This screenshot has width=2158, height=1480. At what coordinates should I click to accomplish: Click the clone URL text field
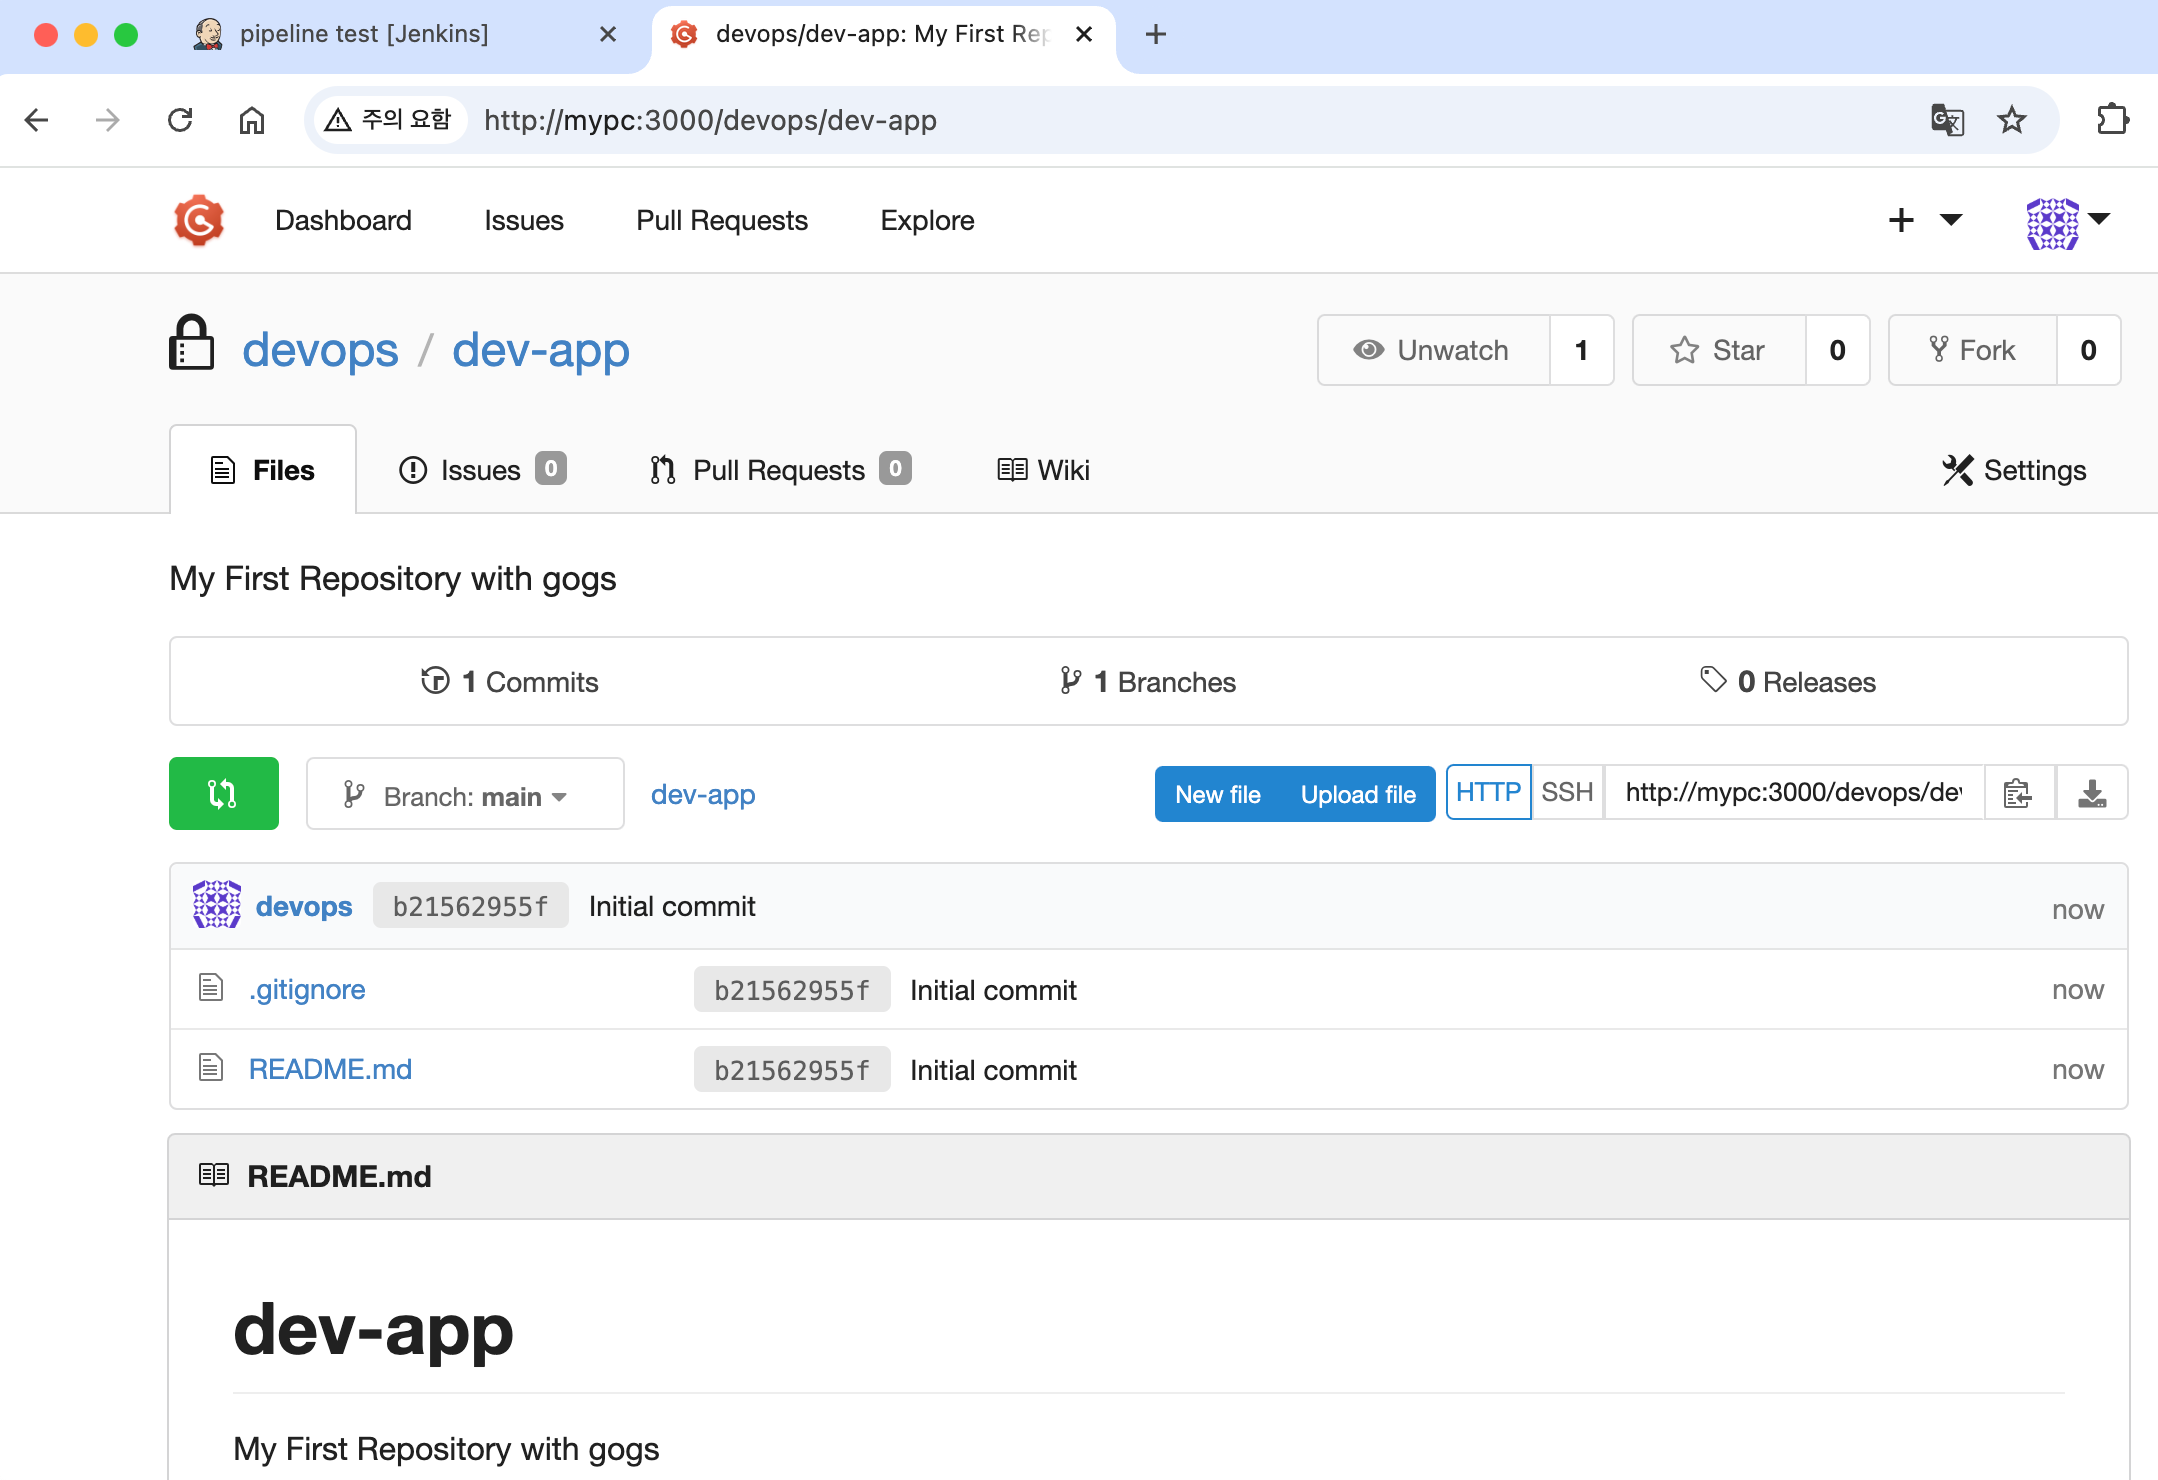point(1793,793)
